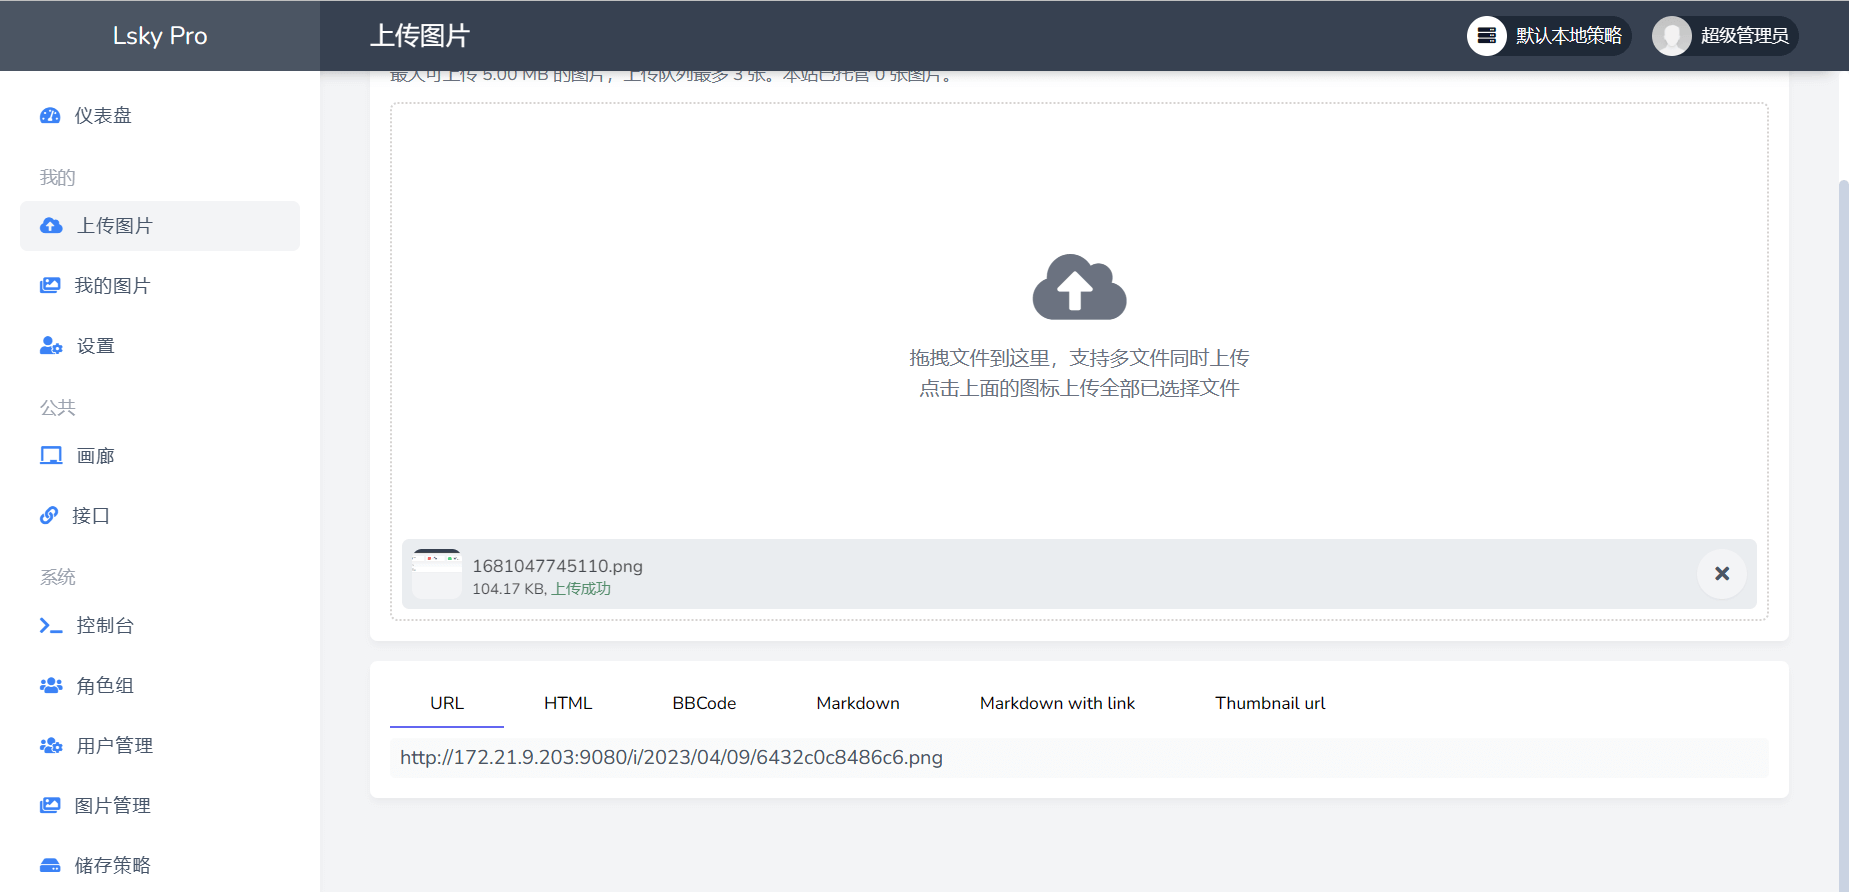Viewport: 1849px width, 892px height.
Task: Select the BBCode tab
Action: tap(704, 703)
